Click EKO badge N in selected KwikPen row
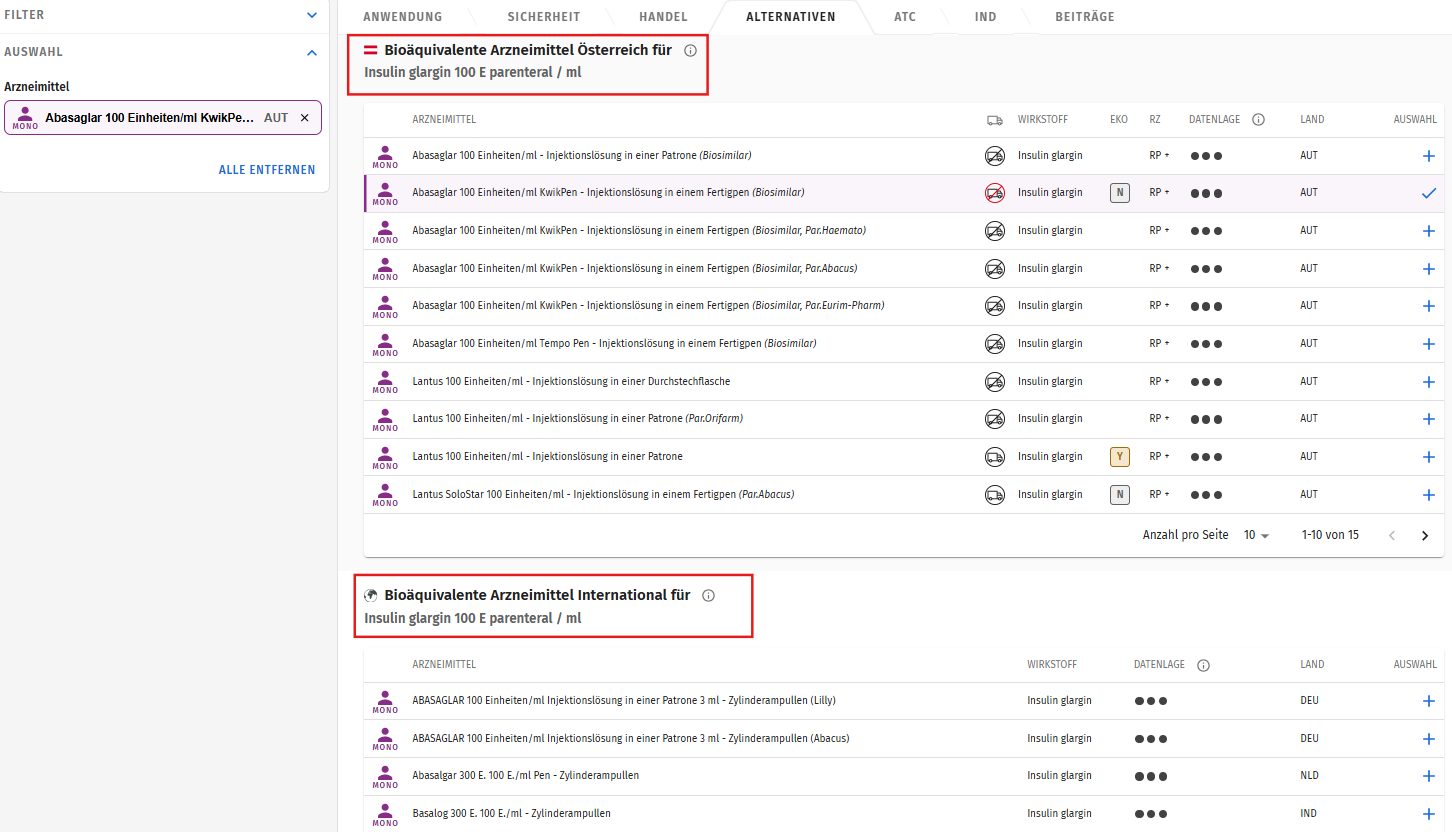This screenshot has width=1452, height=832. 1120,193
